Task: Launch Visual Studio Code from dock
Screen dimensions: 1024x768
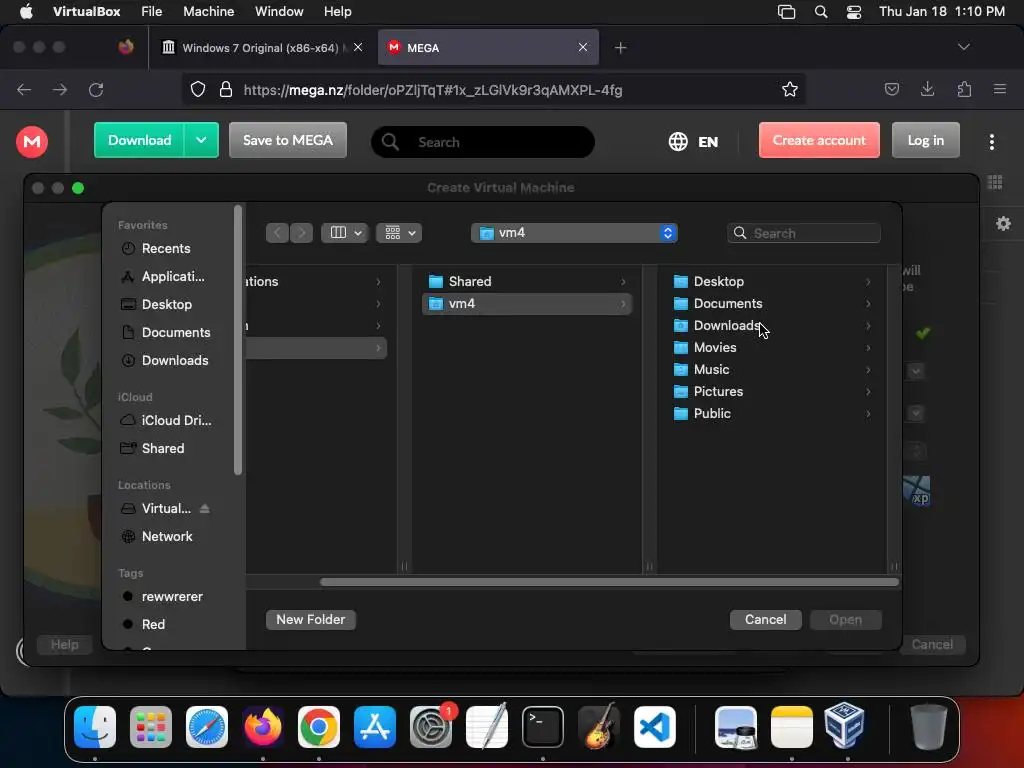Action: (x=654, y=726)
